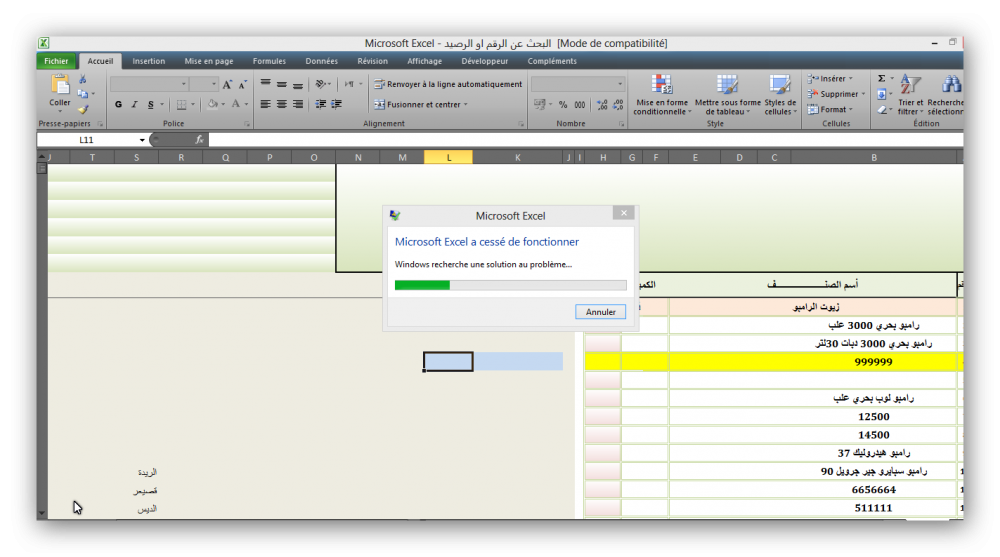Click the Cut scissors icon
Screen dimensions: 1000x557
83,79
